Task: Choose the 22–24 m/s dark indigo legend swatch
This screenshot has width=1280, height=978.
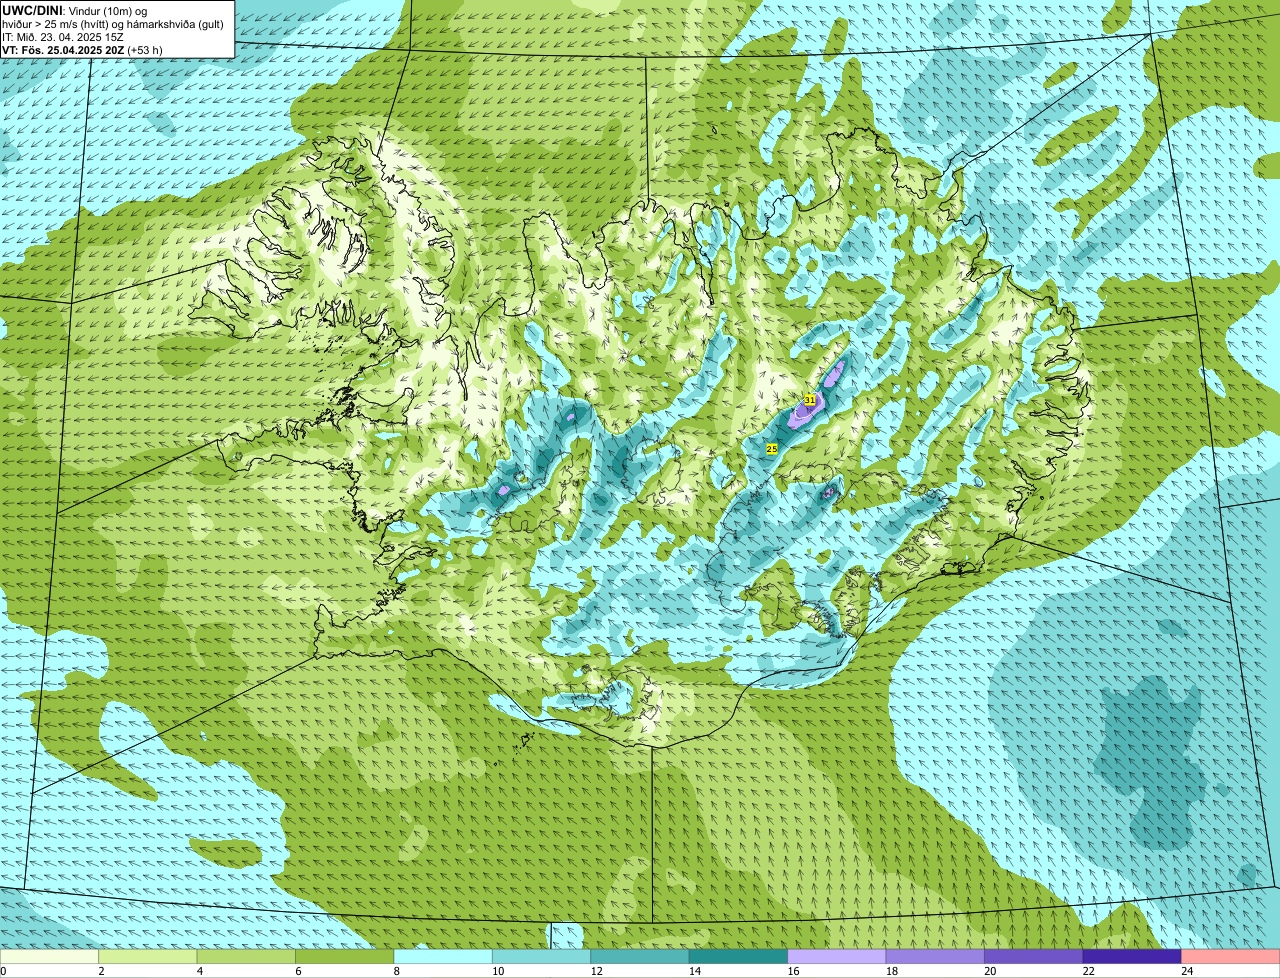Action: tap(1133, 956)
